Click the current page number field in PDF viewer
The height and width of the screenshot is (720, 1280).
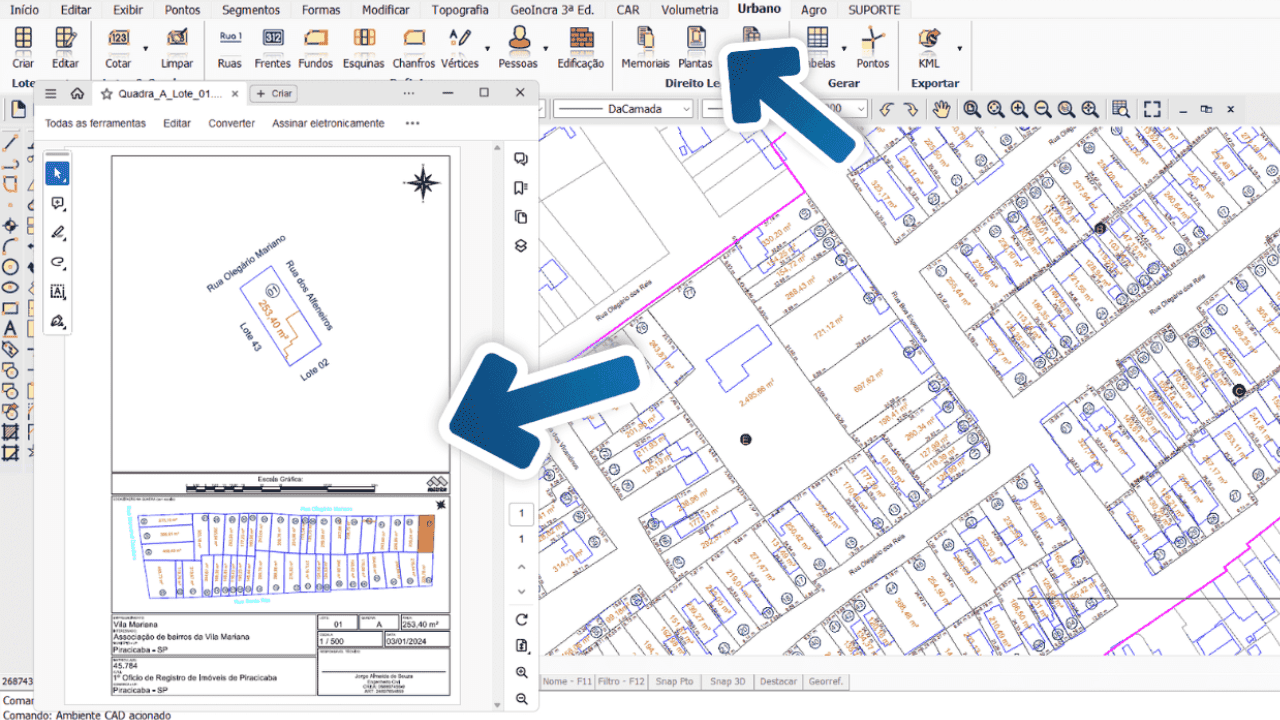[521, 514]
